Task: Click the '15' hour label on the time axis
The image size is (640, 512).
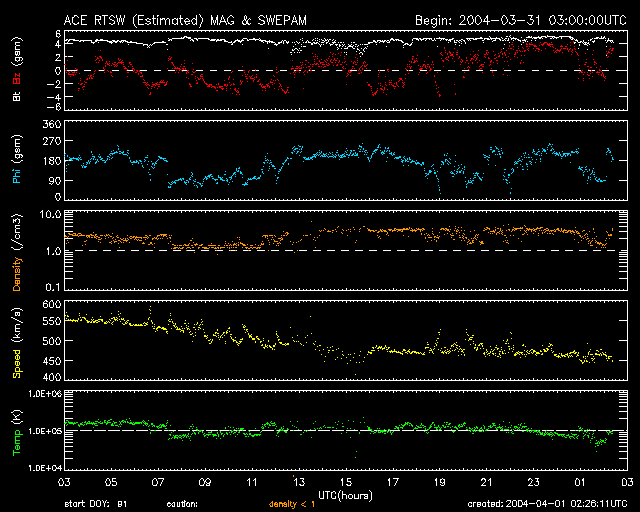Action: coord(346,483)
